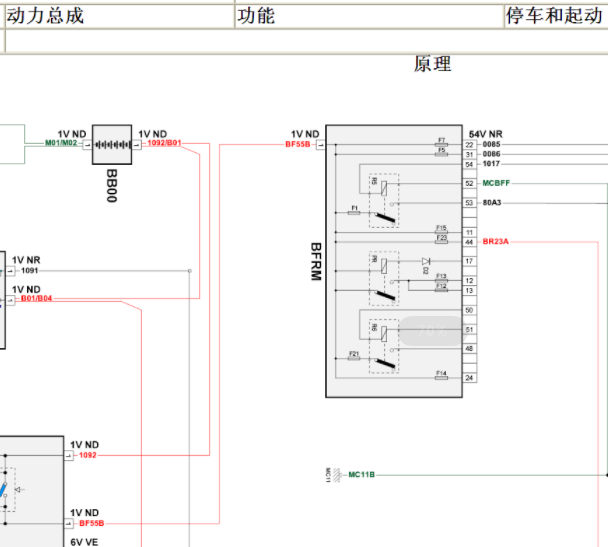Click the 6V VE connector label
This screenshot has height=547, width=608.
[x=84, y=542]
